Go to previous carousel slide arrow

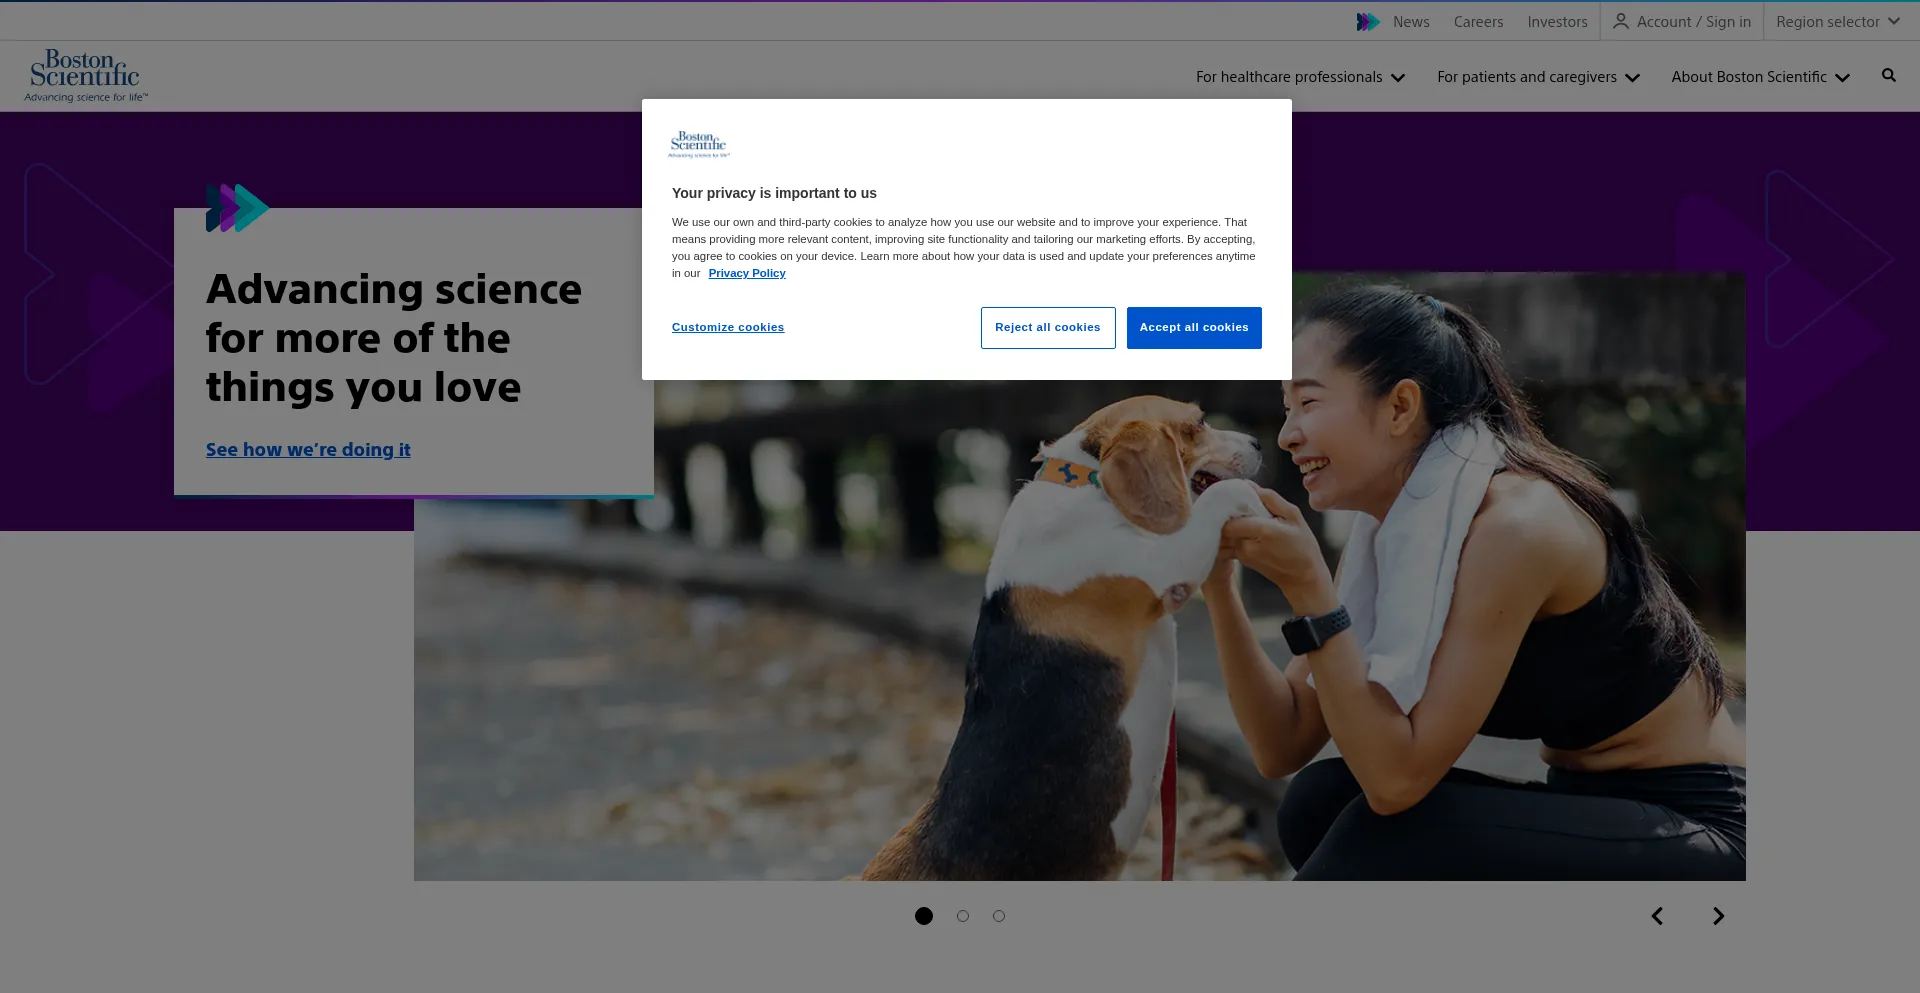[1657, 916]
